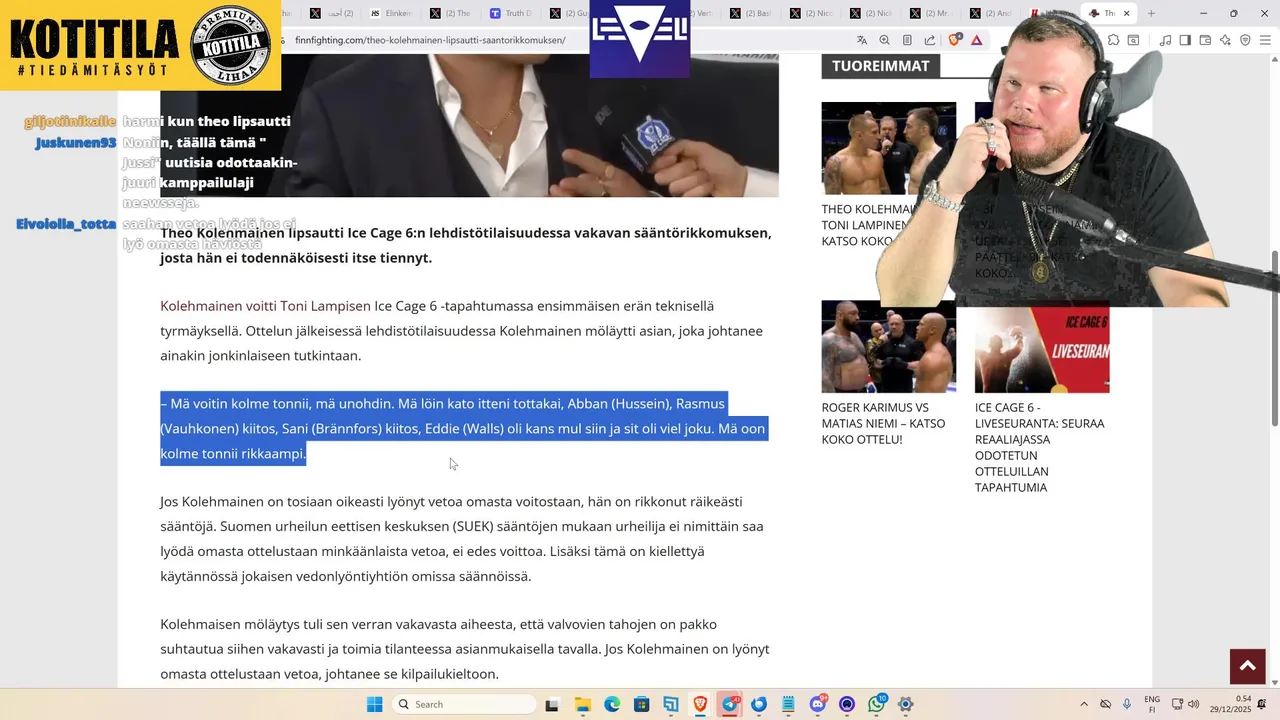This screenshot has width=1280, height=720.
Task: Open Brave Wallet icon in toolbar
Action: point(1205,40)
